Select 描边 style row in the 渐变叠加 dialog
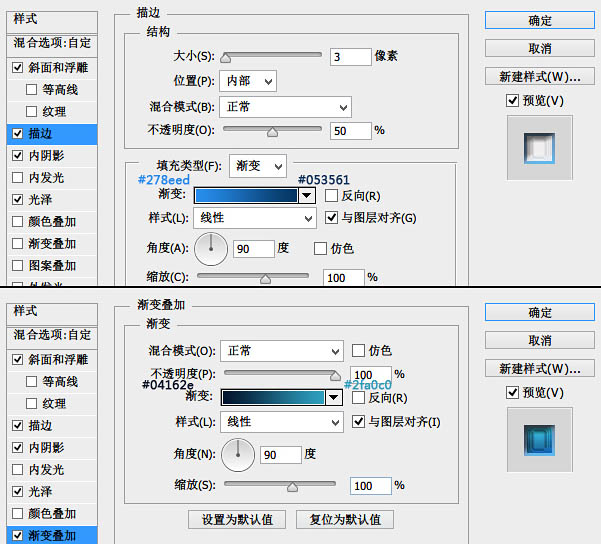The height and width of the screenshot is (544, 601). click(x=52, y=426)
